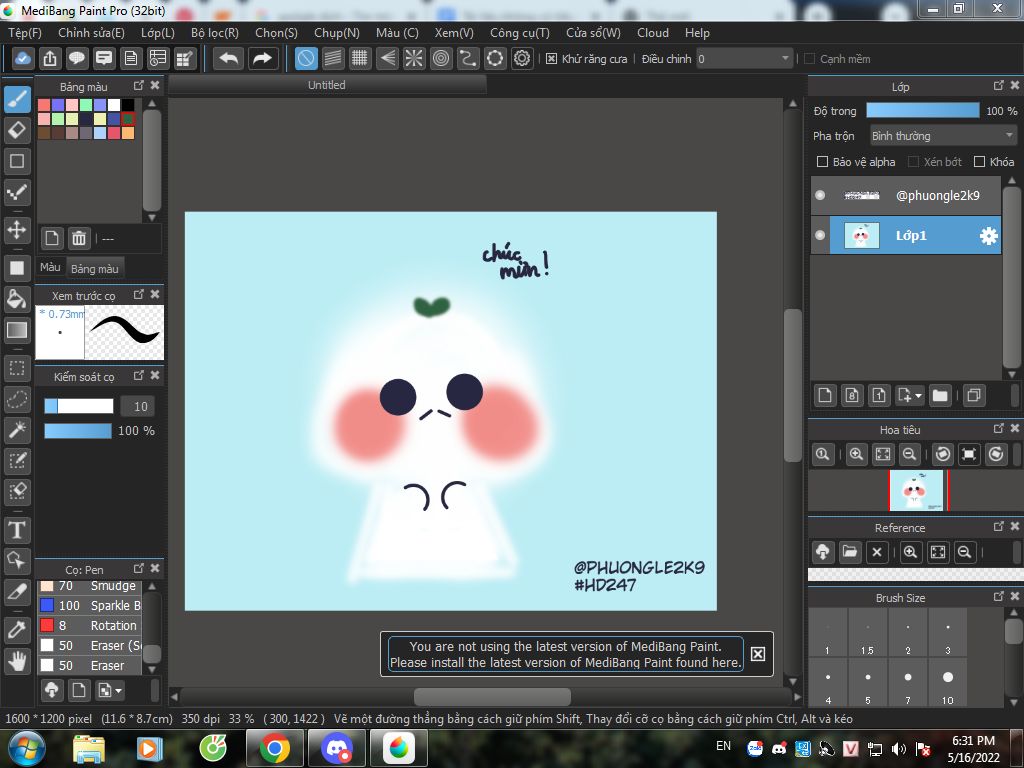Viewport: 1024px width, 768px height.
Task: Select the Magic Wand tool
Action: [17, 430]
